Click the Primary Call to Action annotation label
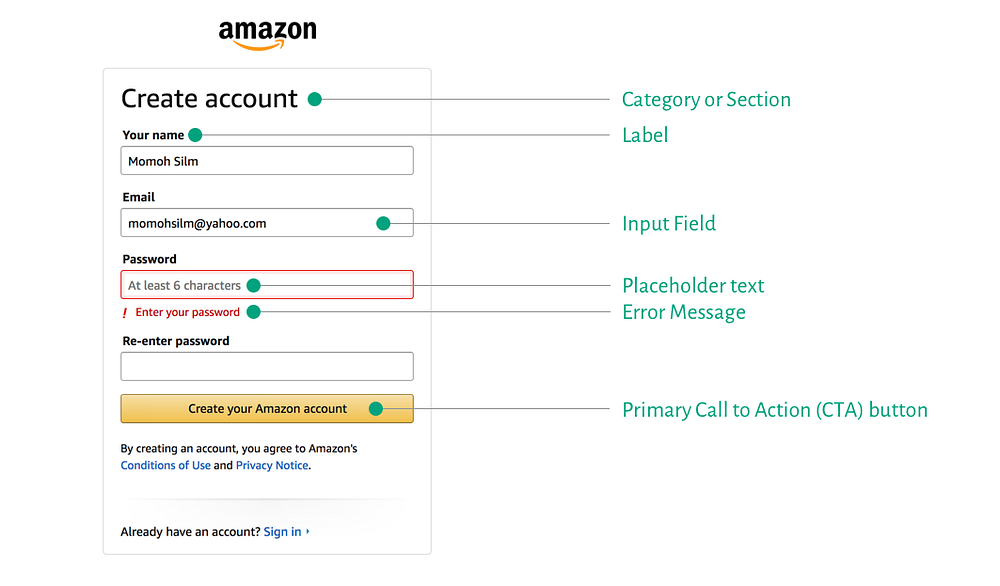Screen dimensions: 1000x586 pyautogui.click(x=775, y=410)
